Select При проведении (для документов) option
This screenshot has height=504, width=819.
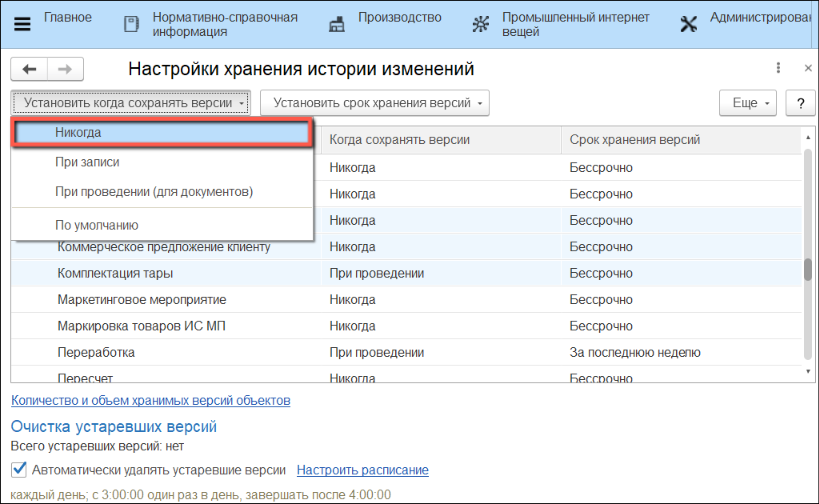pos(153,191)
